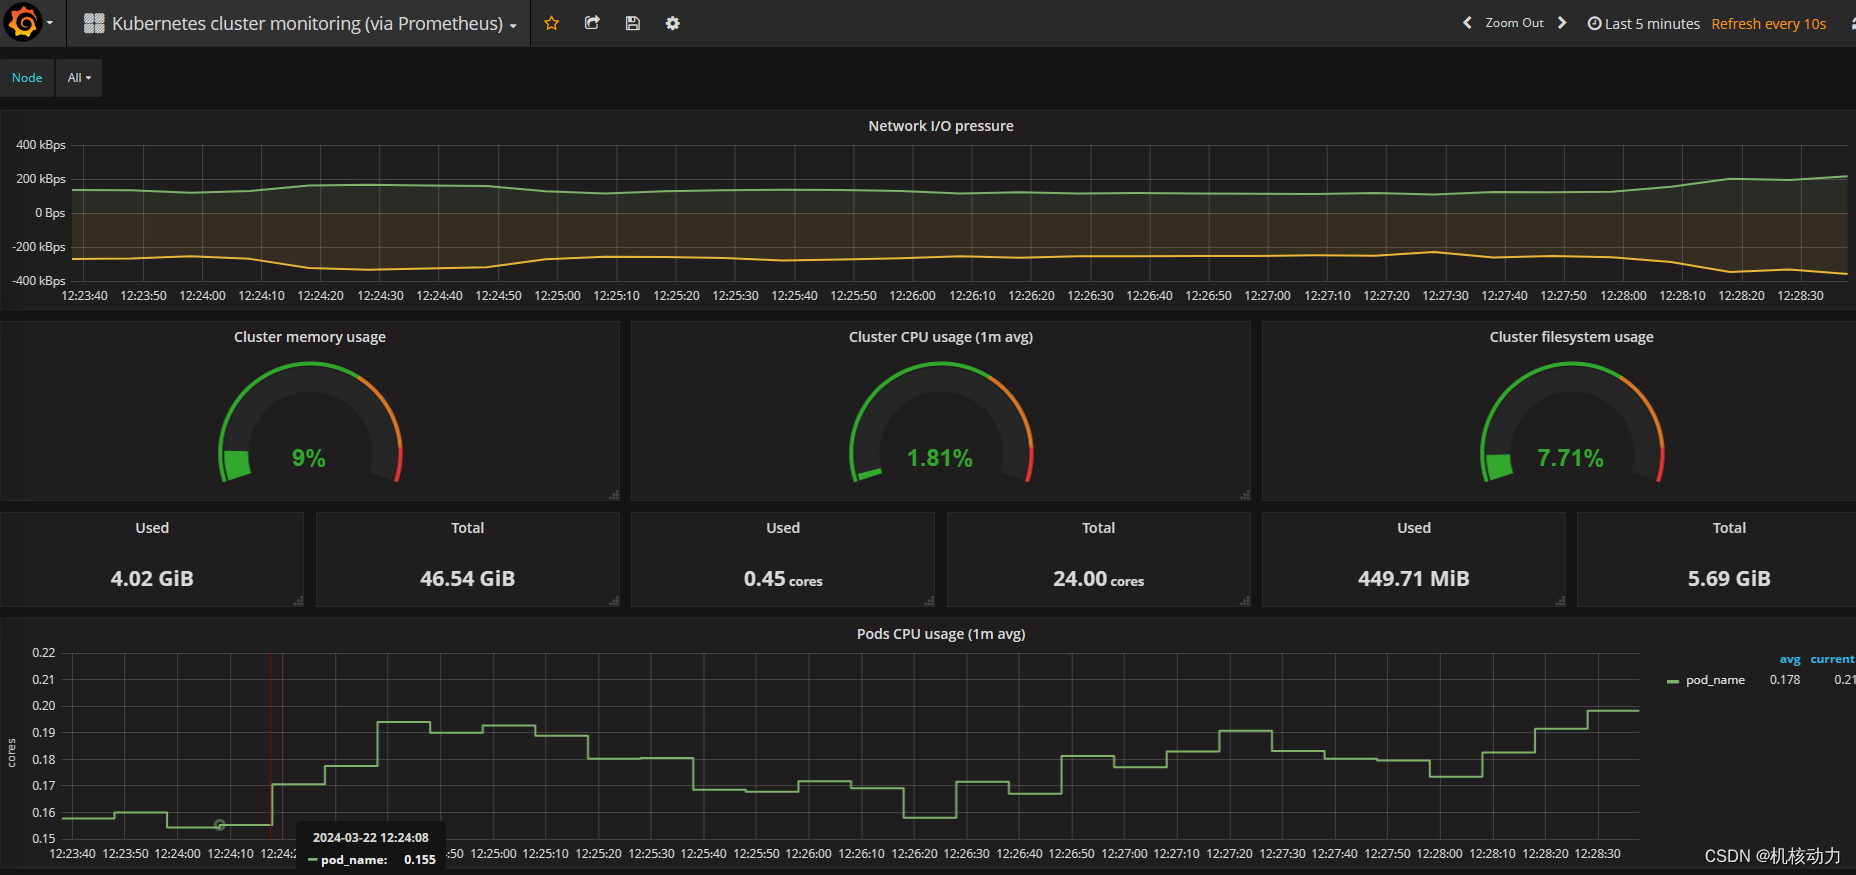Open Cluster memory usage panel title menu

point(310,337)
